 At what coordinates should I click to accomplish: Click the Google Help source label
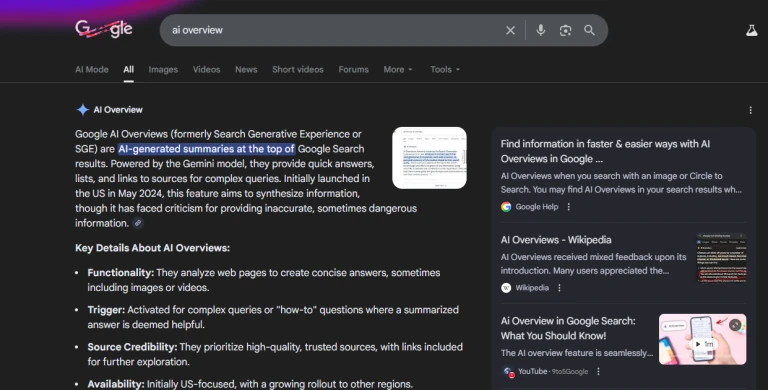click(x=536, y=207)
